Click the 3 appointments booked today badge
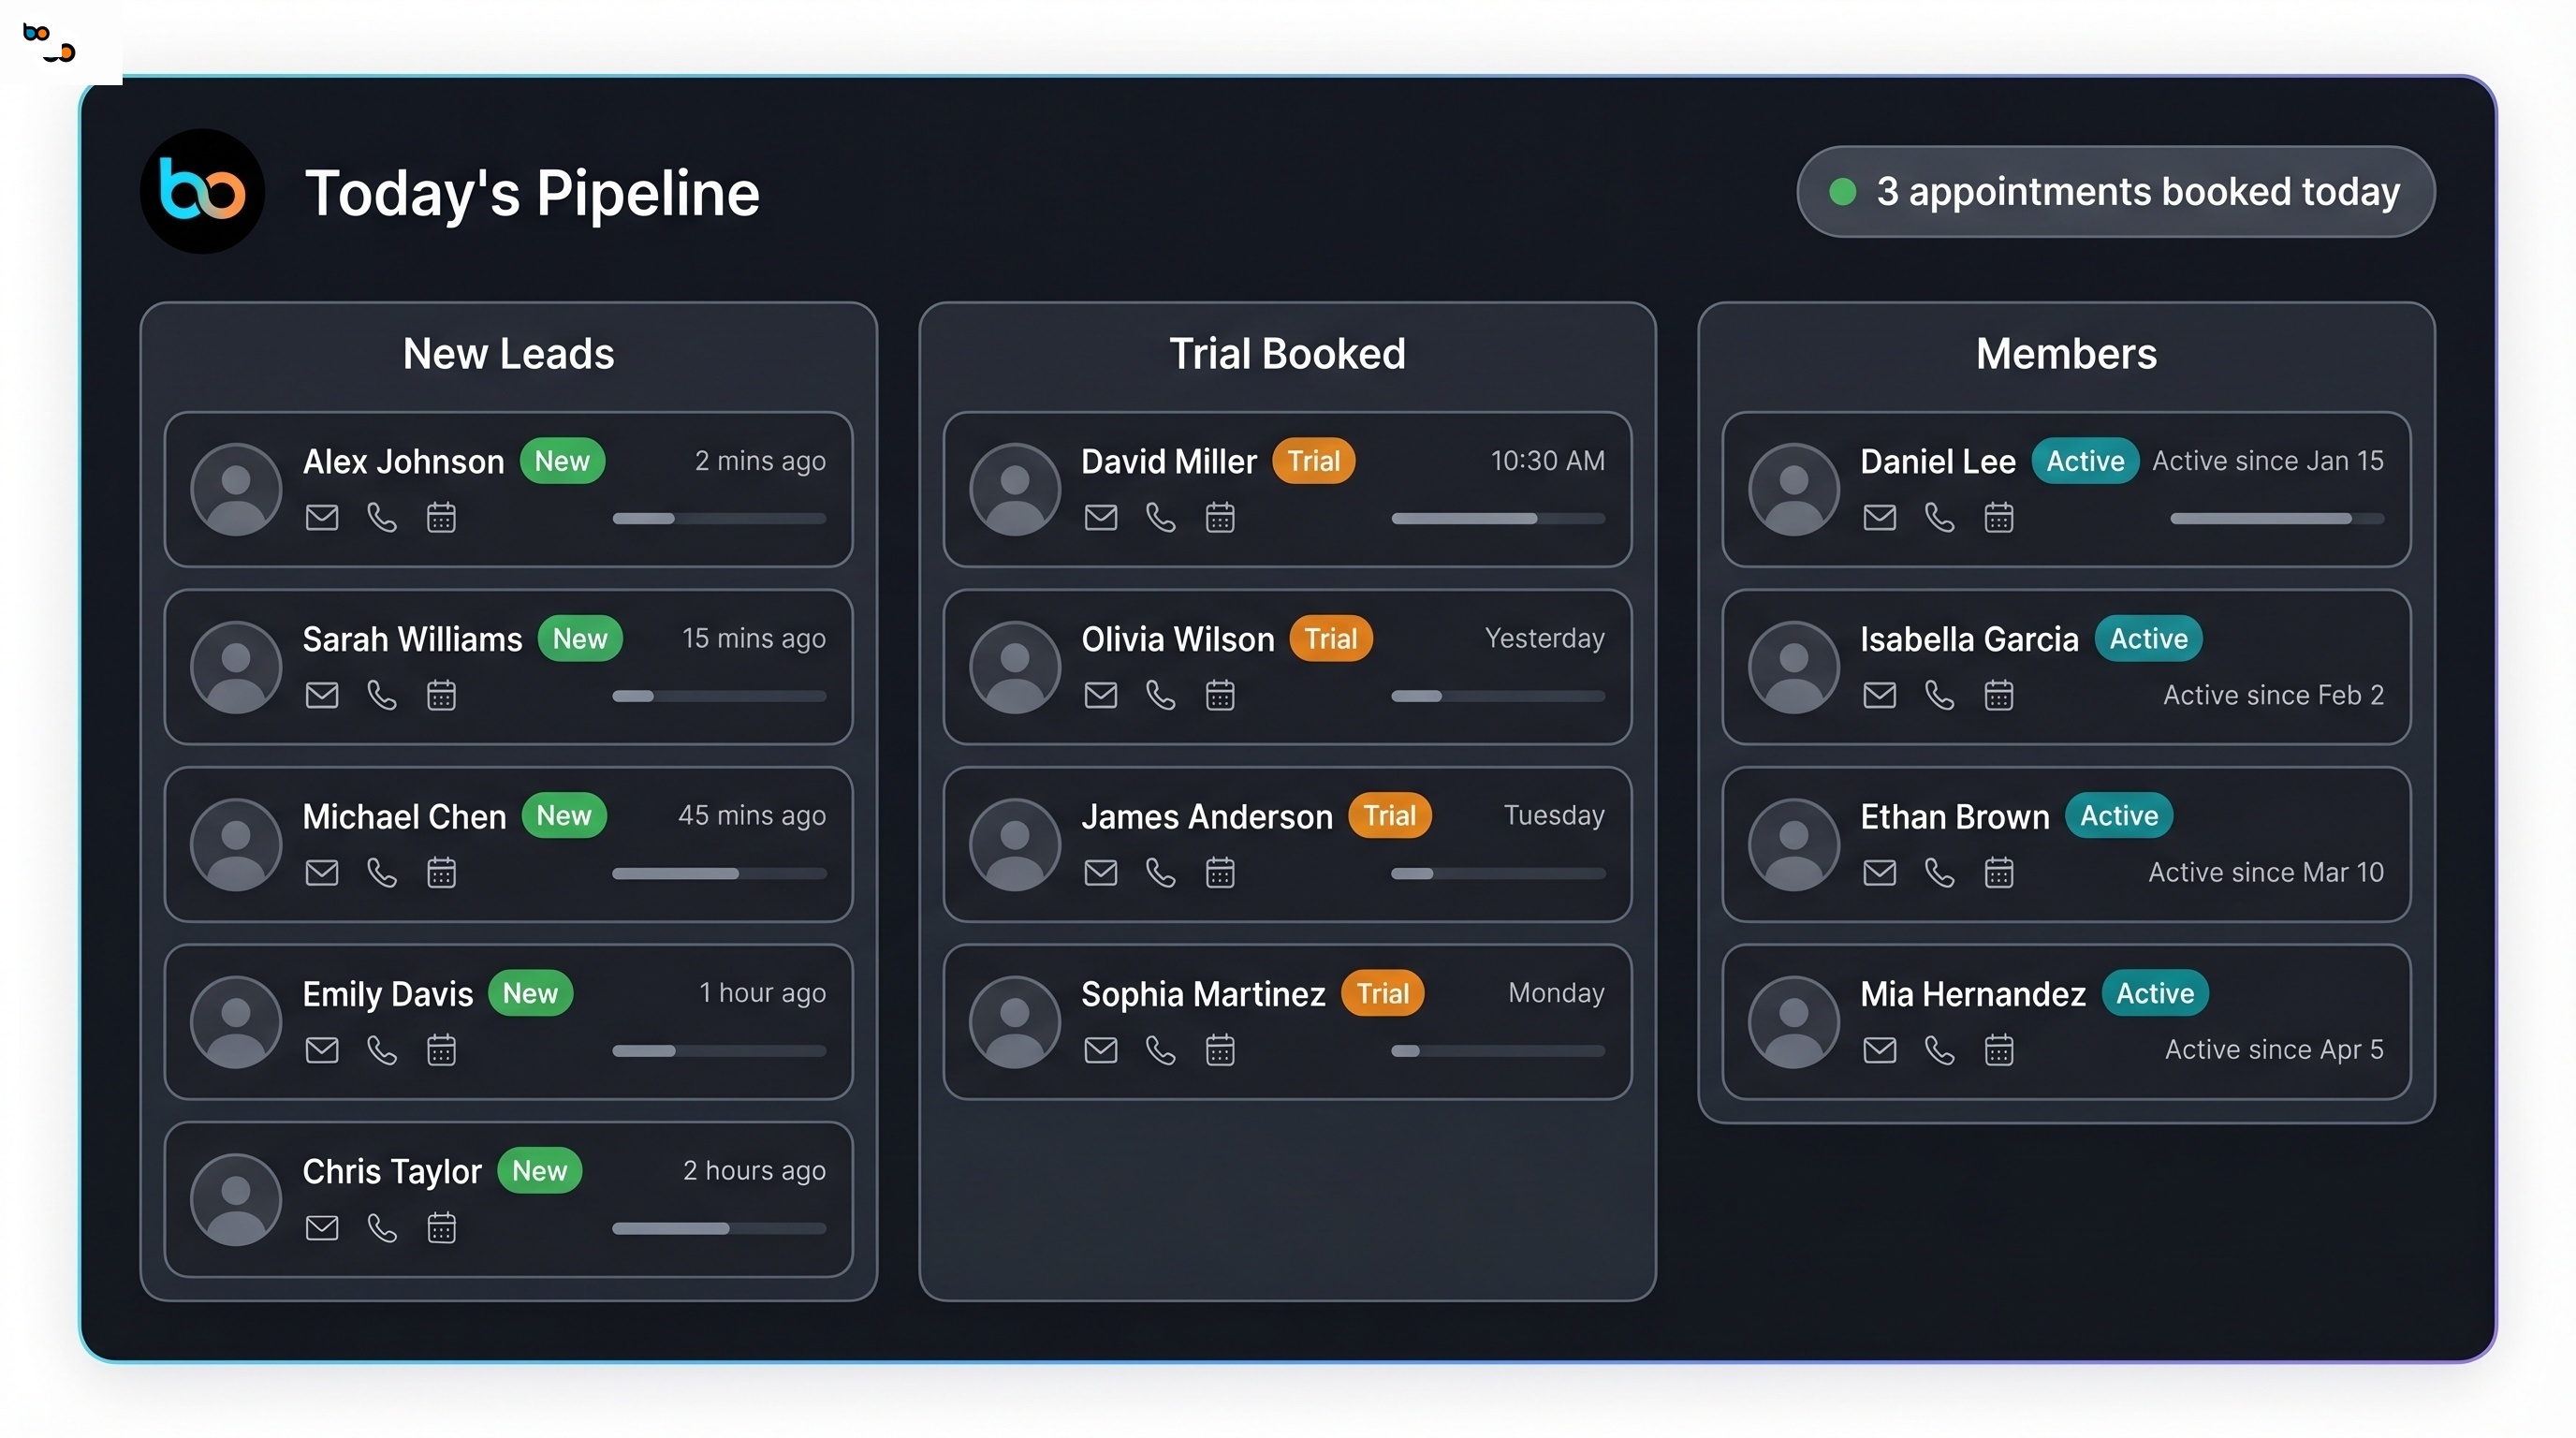Screen dimensions: 2576x1438 (x=2114, y=191)
